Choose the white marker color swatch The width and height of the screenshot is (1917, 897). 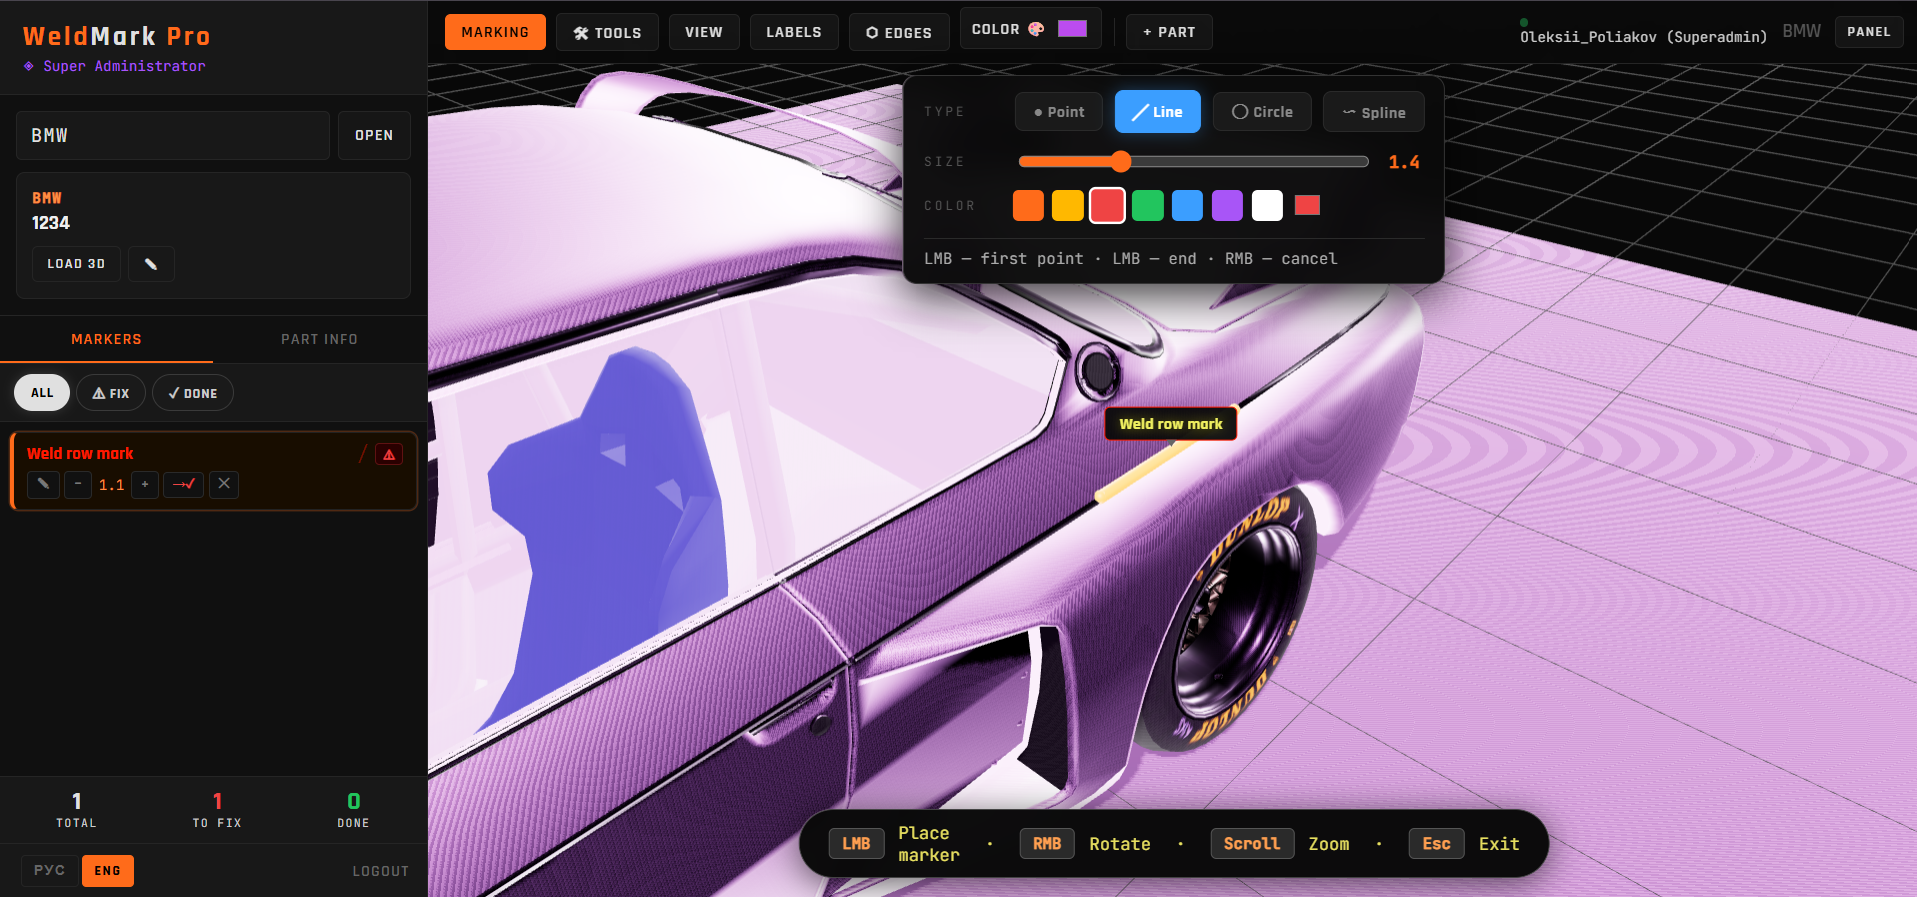(1267, 205)
